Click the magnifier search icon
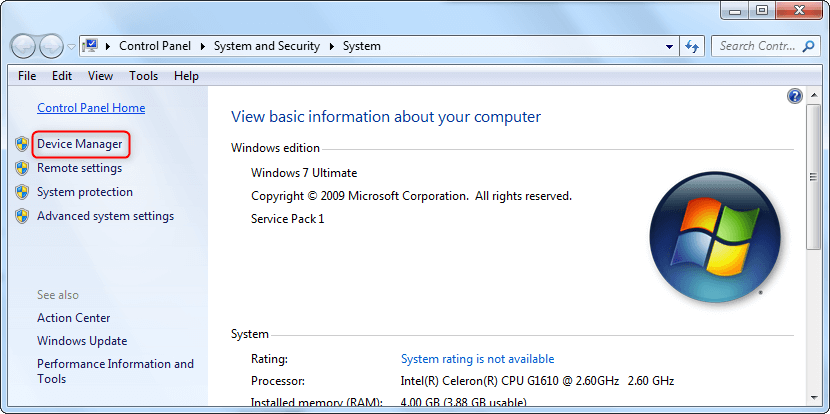Image resolution: width=830 pixels, height=414 pixels. coord(808,47)
